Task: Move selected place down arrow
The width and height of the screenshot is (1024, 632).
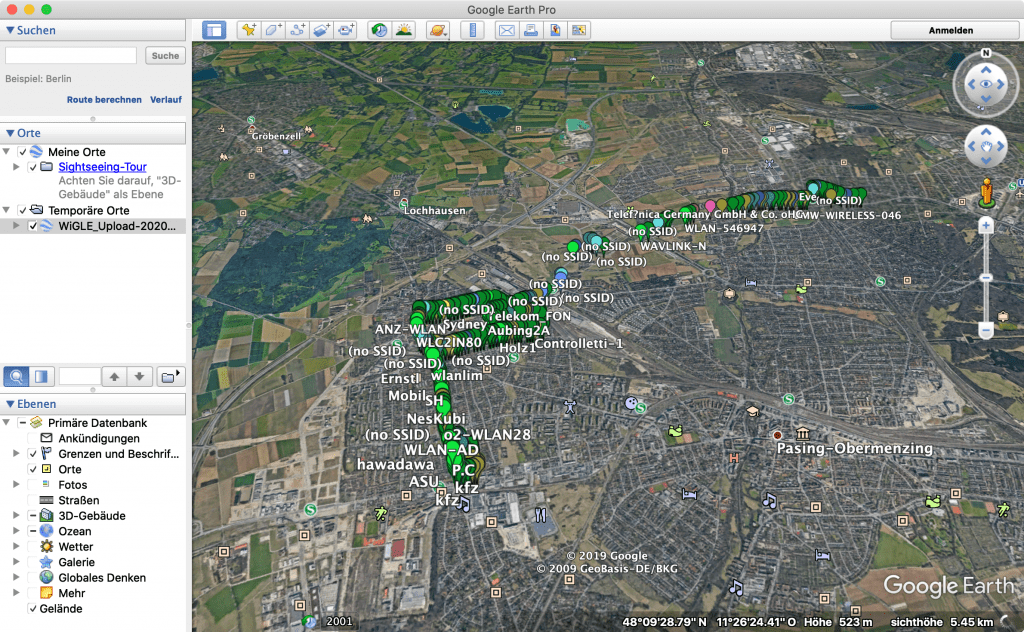Action: [139, 376]
